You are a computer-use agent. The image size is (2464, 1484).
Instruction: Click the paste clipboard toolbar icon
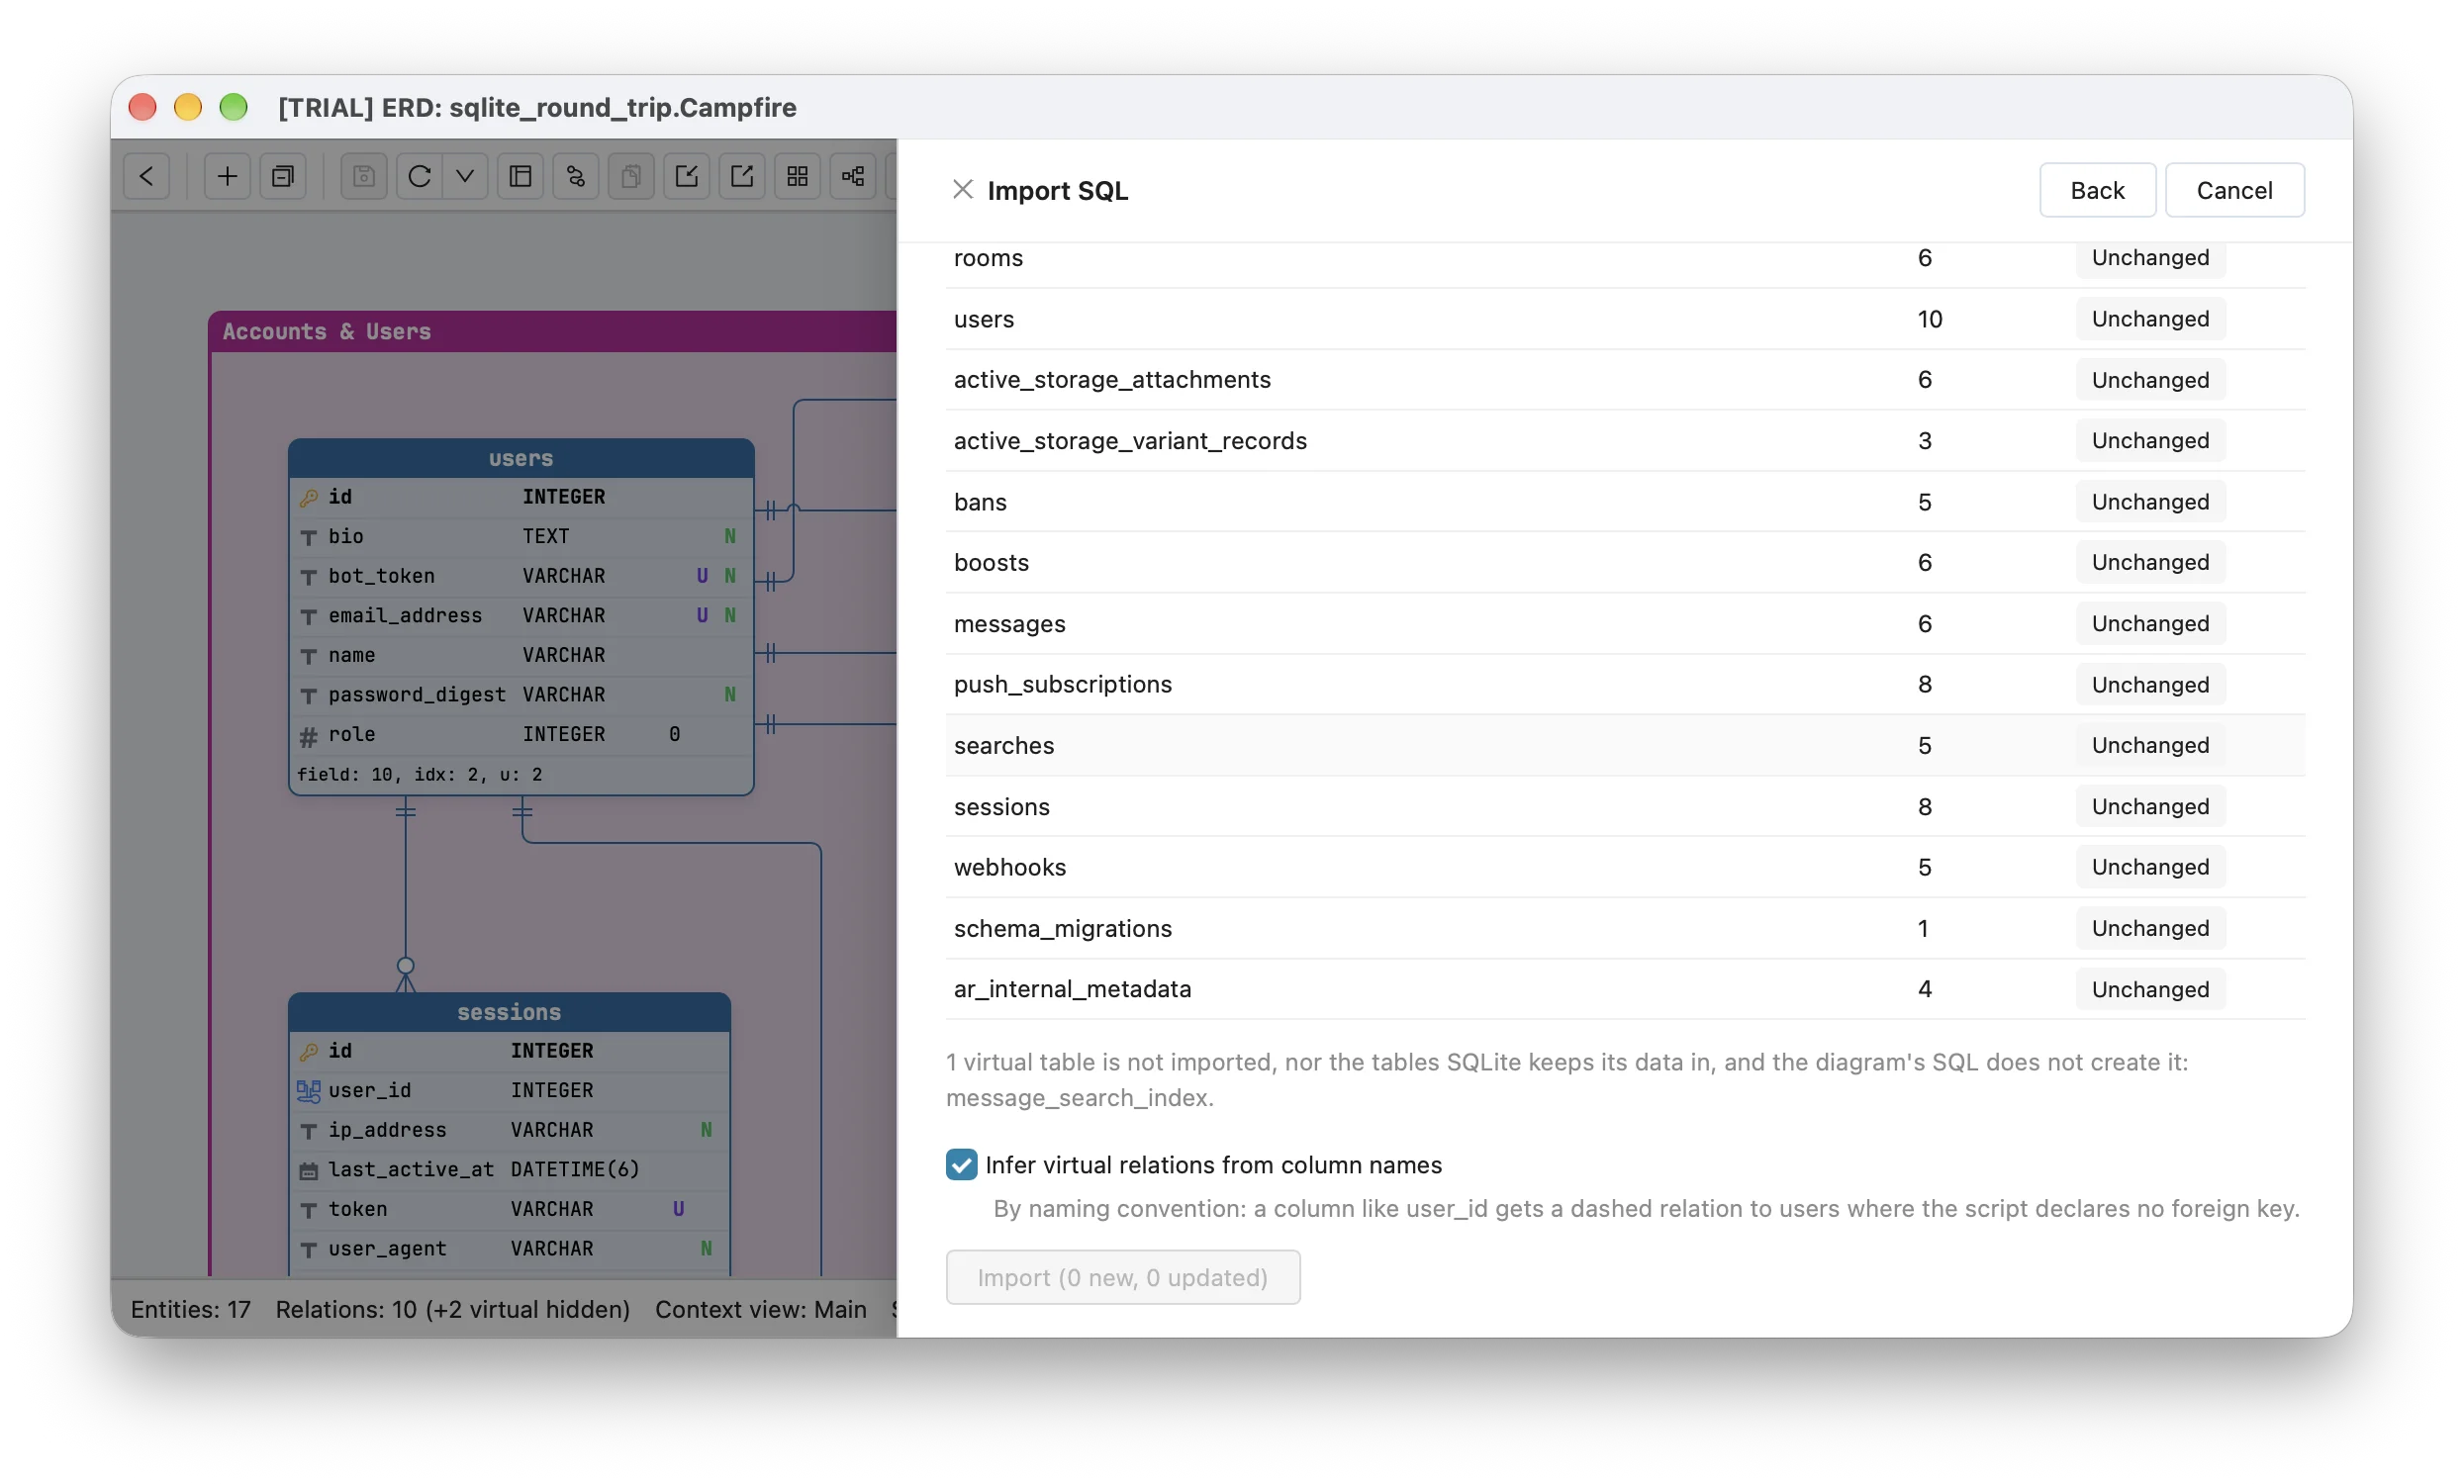point(631,176)
